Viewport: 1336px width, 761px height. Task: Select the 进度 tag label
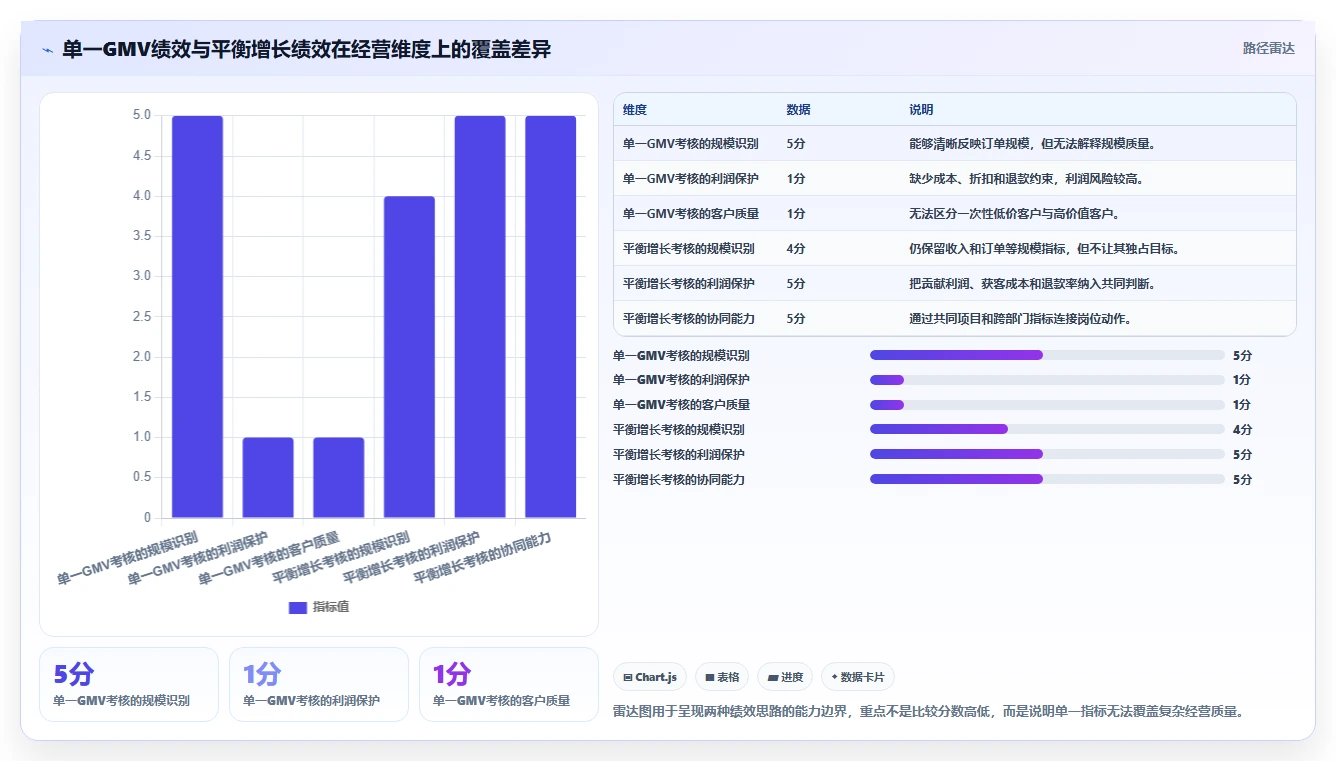tap(792, 677)
